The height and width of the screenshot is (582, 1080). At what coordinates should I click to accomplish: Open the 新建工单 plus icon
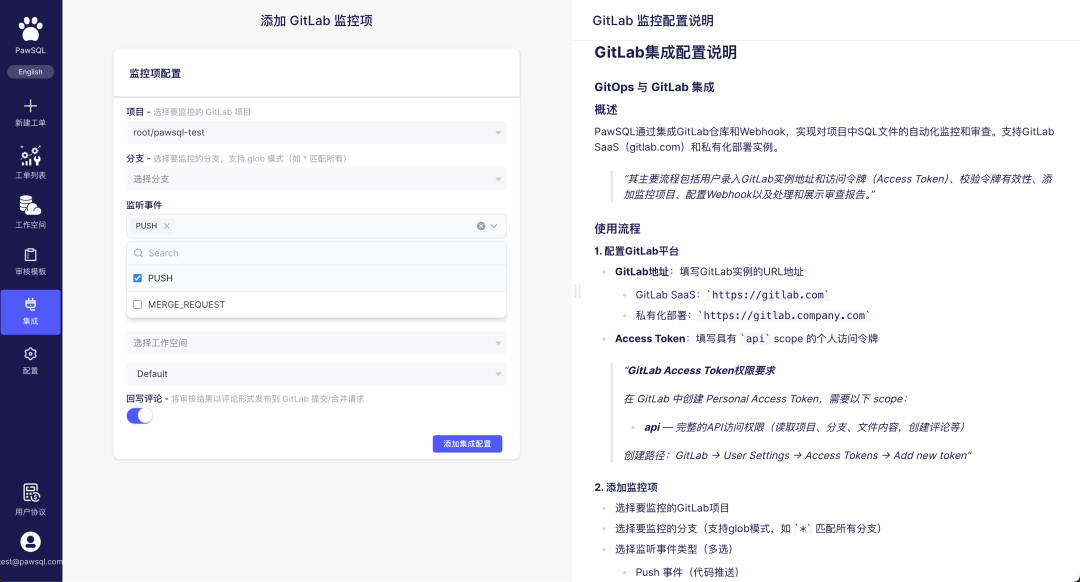coord(30,105)
